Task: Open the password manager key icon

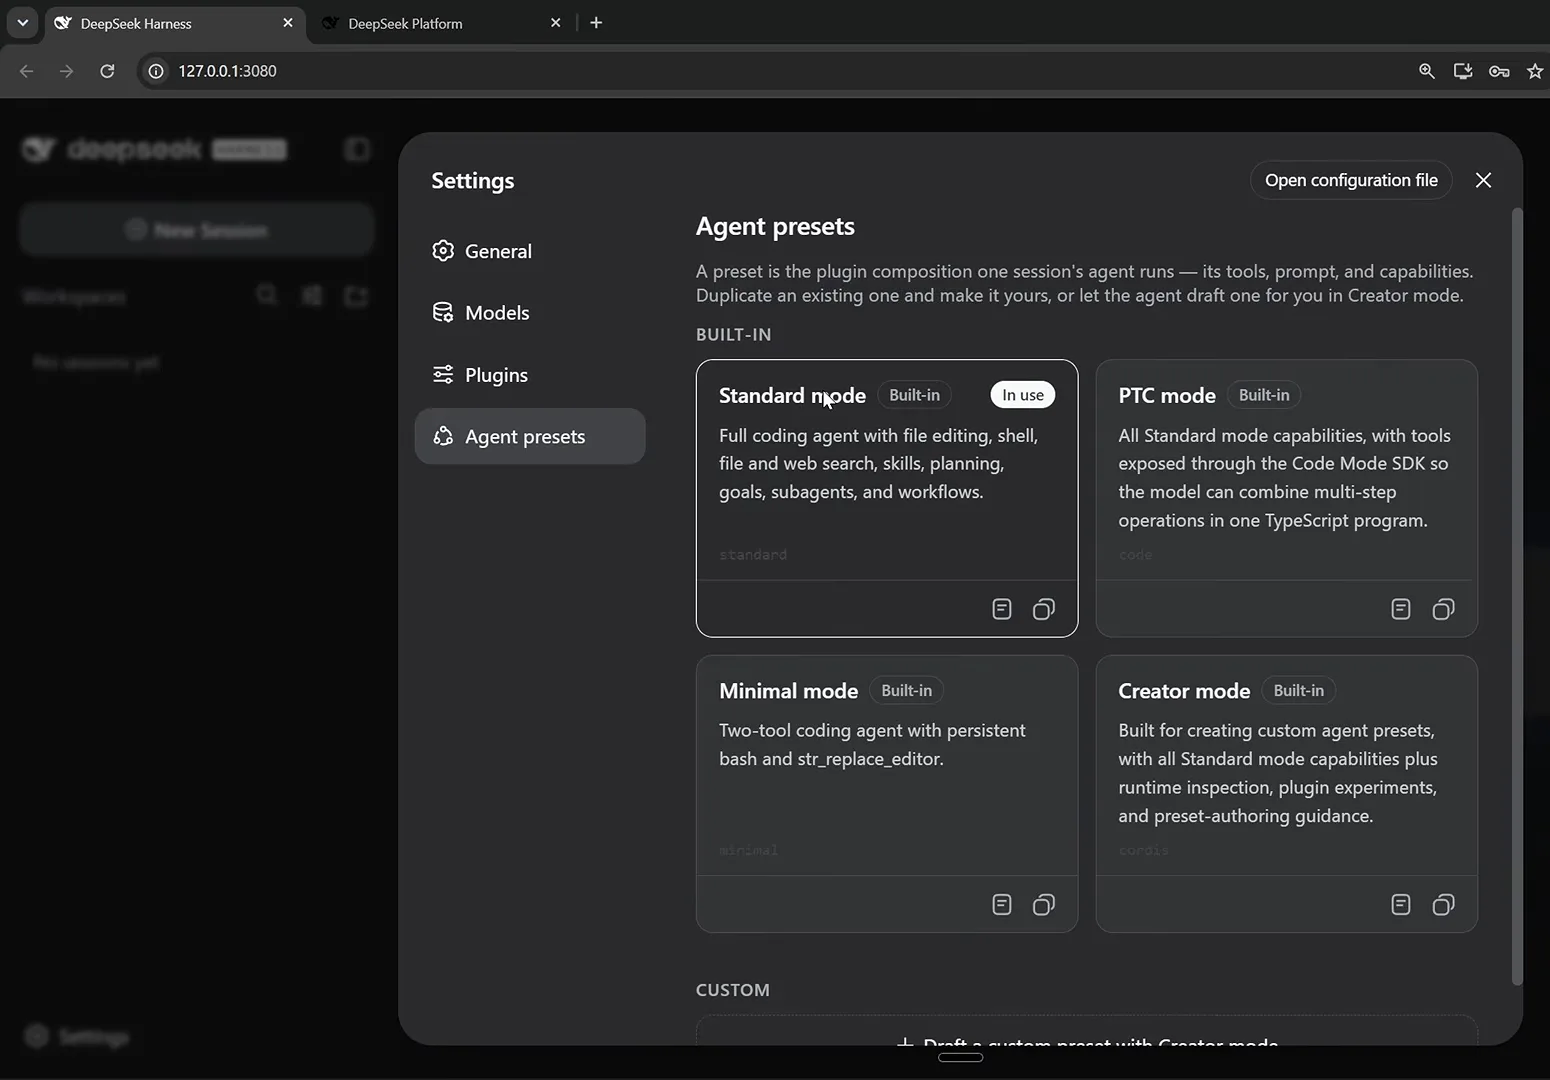Action: point(1499,71)
